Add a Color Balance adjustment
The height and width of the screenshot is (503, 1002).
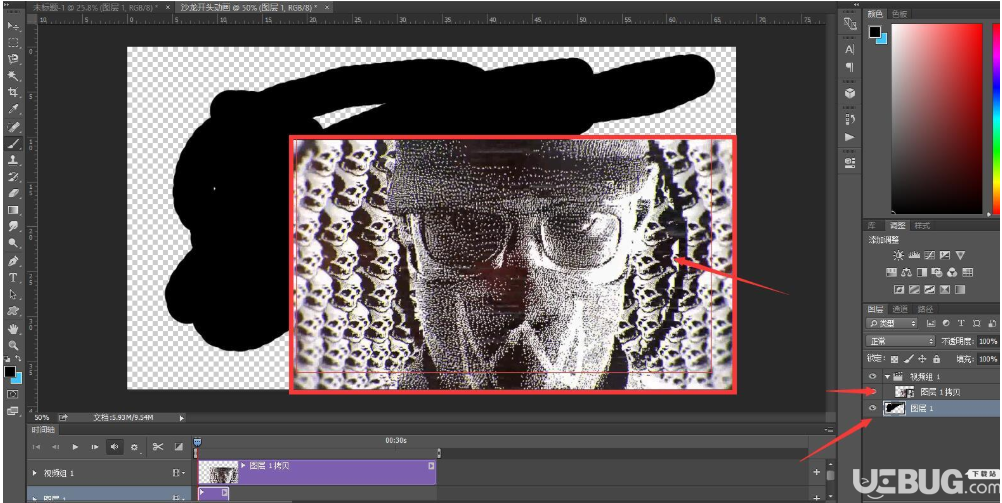[x=906, y=272]
